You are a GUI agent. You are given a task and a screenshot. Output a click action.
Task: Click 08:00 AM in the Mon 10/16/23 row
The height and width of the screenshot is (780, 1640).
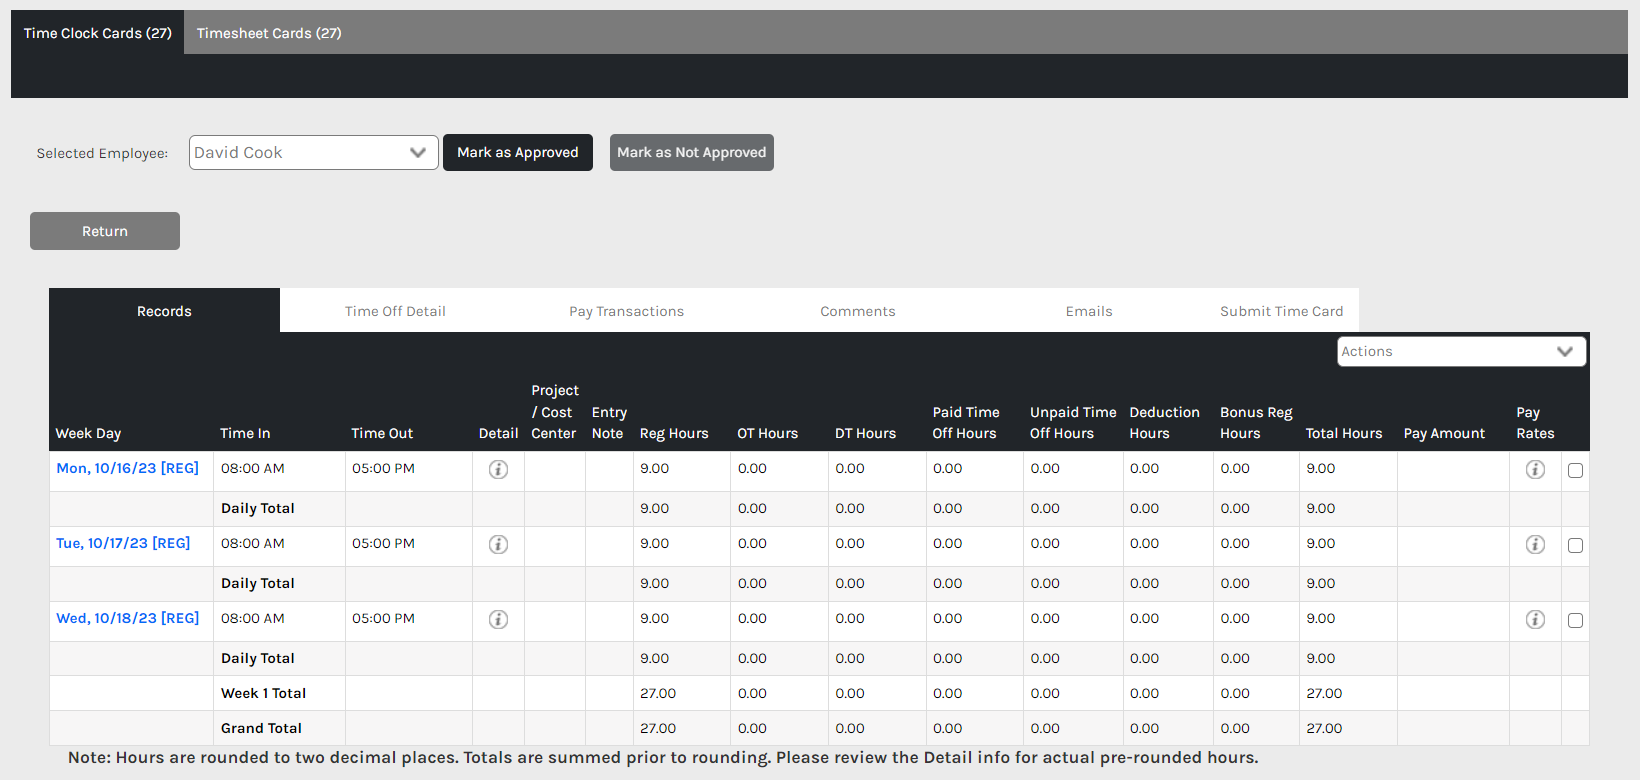(253, 468)
